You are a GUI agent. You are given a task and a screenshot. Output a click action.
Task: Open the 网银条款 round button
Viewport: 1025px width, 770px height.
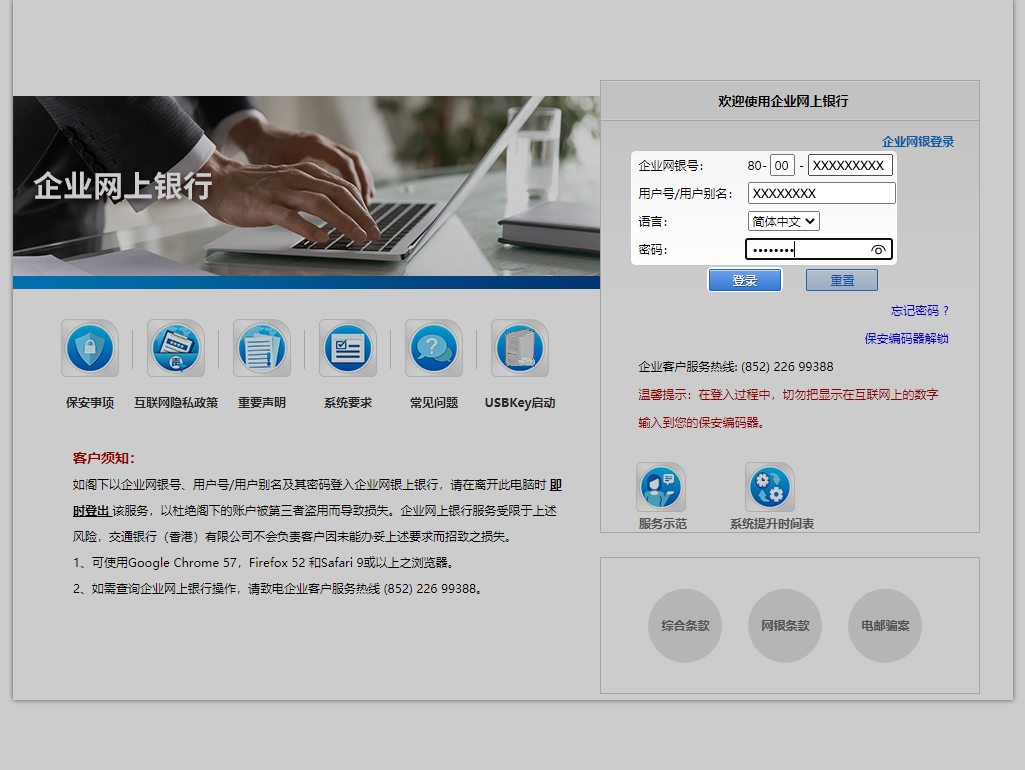[x=785, y=626]
